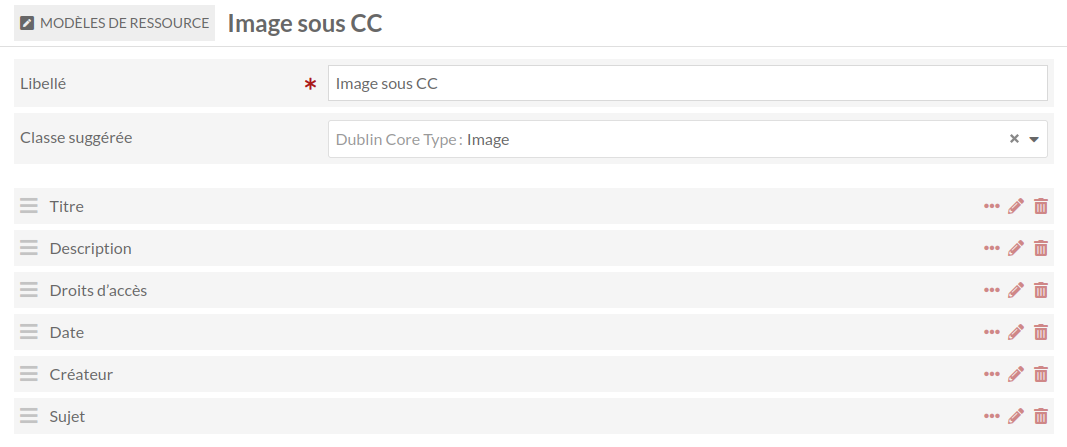Grab the drag handle of Titre row
This screenshot has height=447, width=1067.
click(29, 206)
